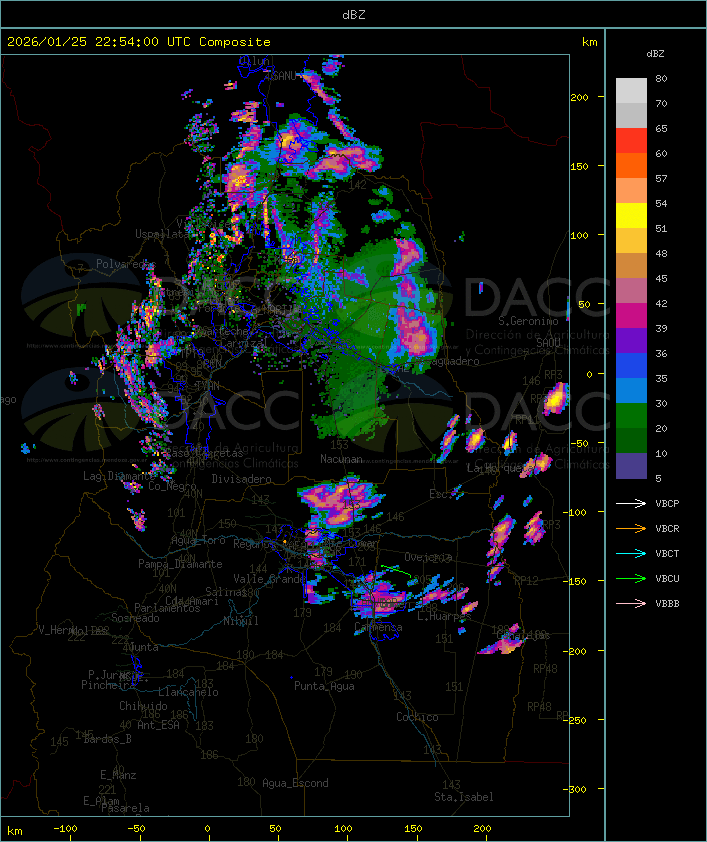Click the VBBB legend label

(x=667, y=604)
